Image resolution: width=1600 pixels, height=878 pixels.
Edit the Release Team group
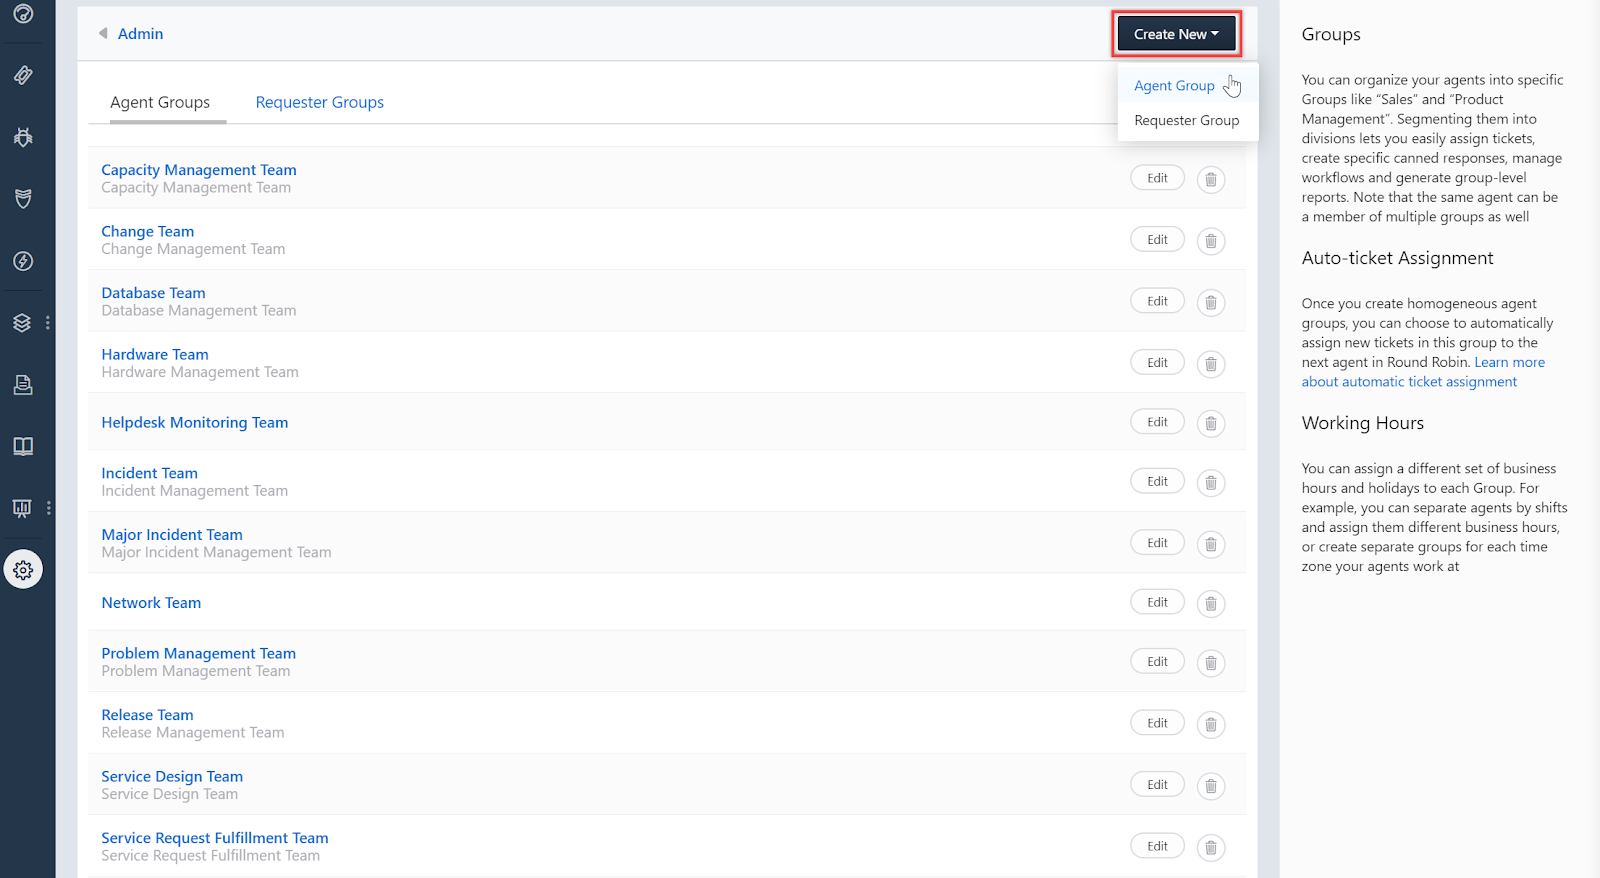point(1157,723)
